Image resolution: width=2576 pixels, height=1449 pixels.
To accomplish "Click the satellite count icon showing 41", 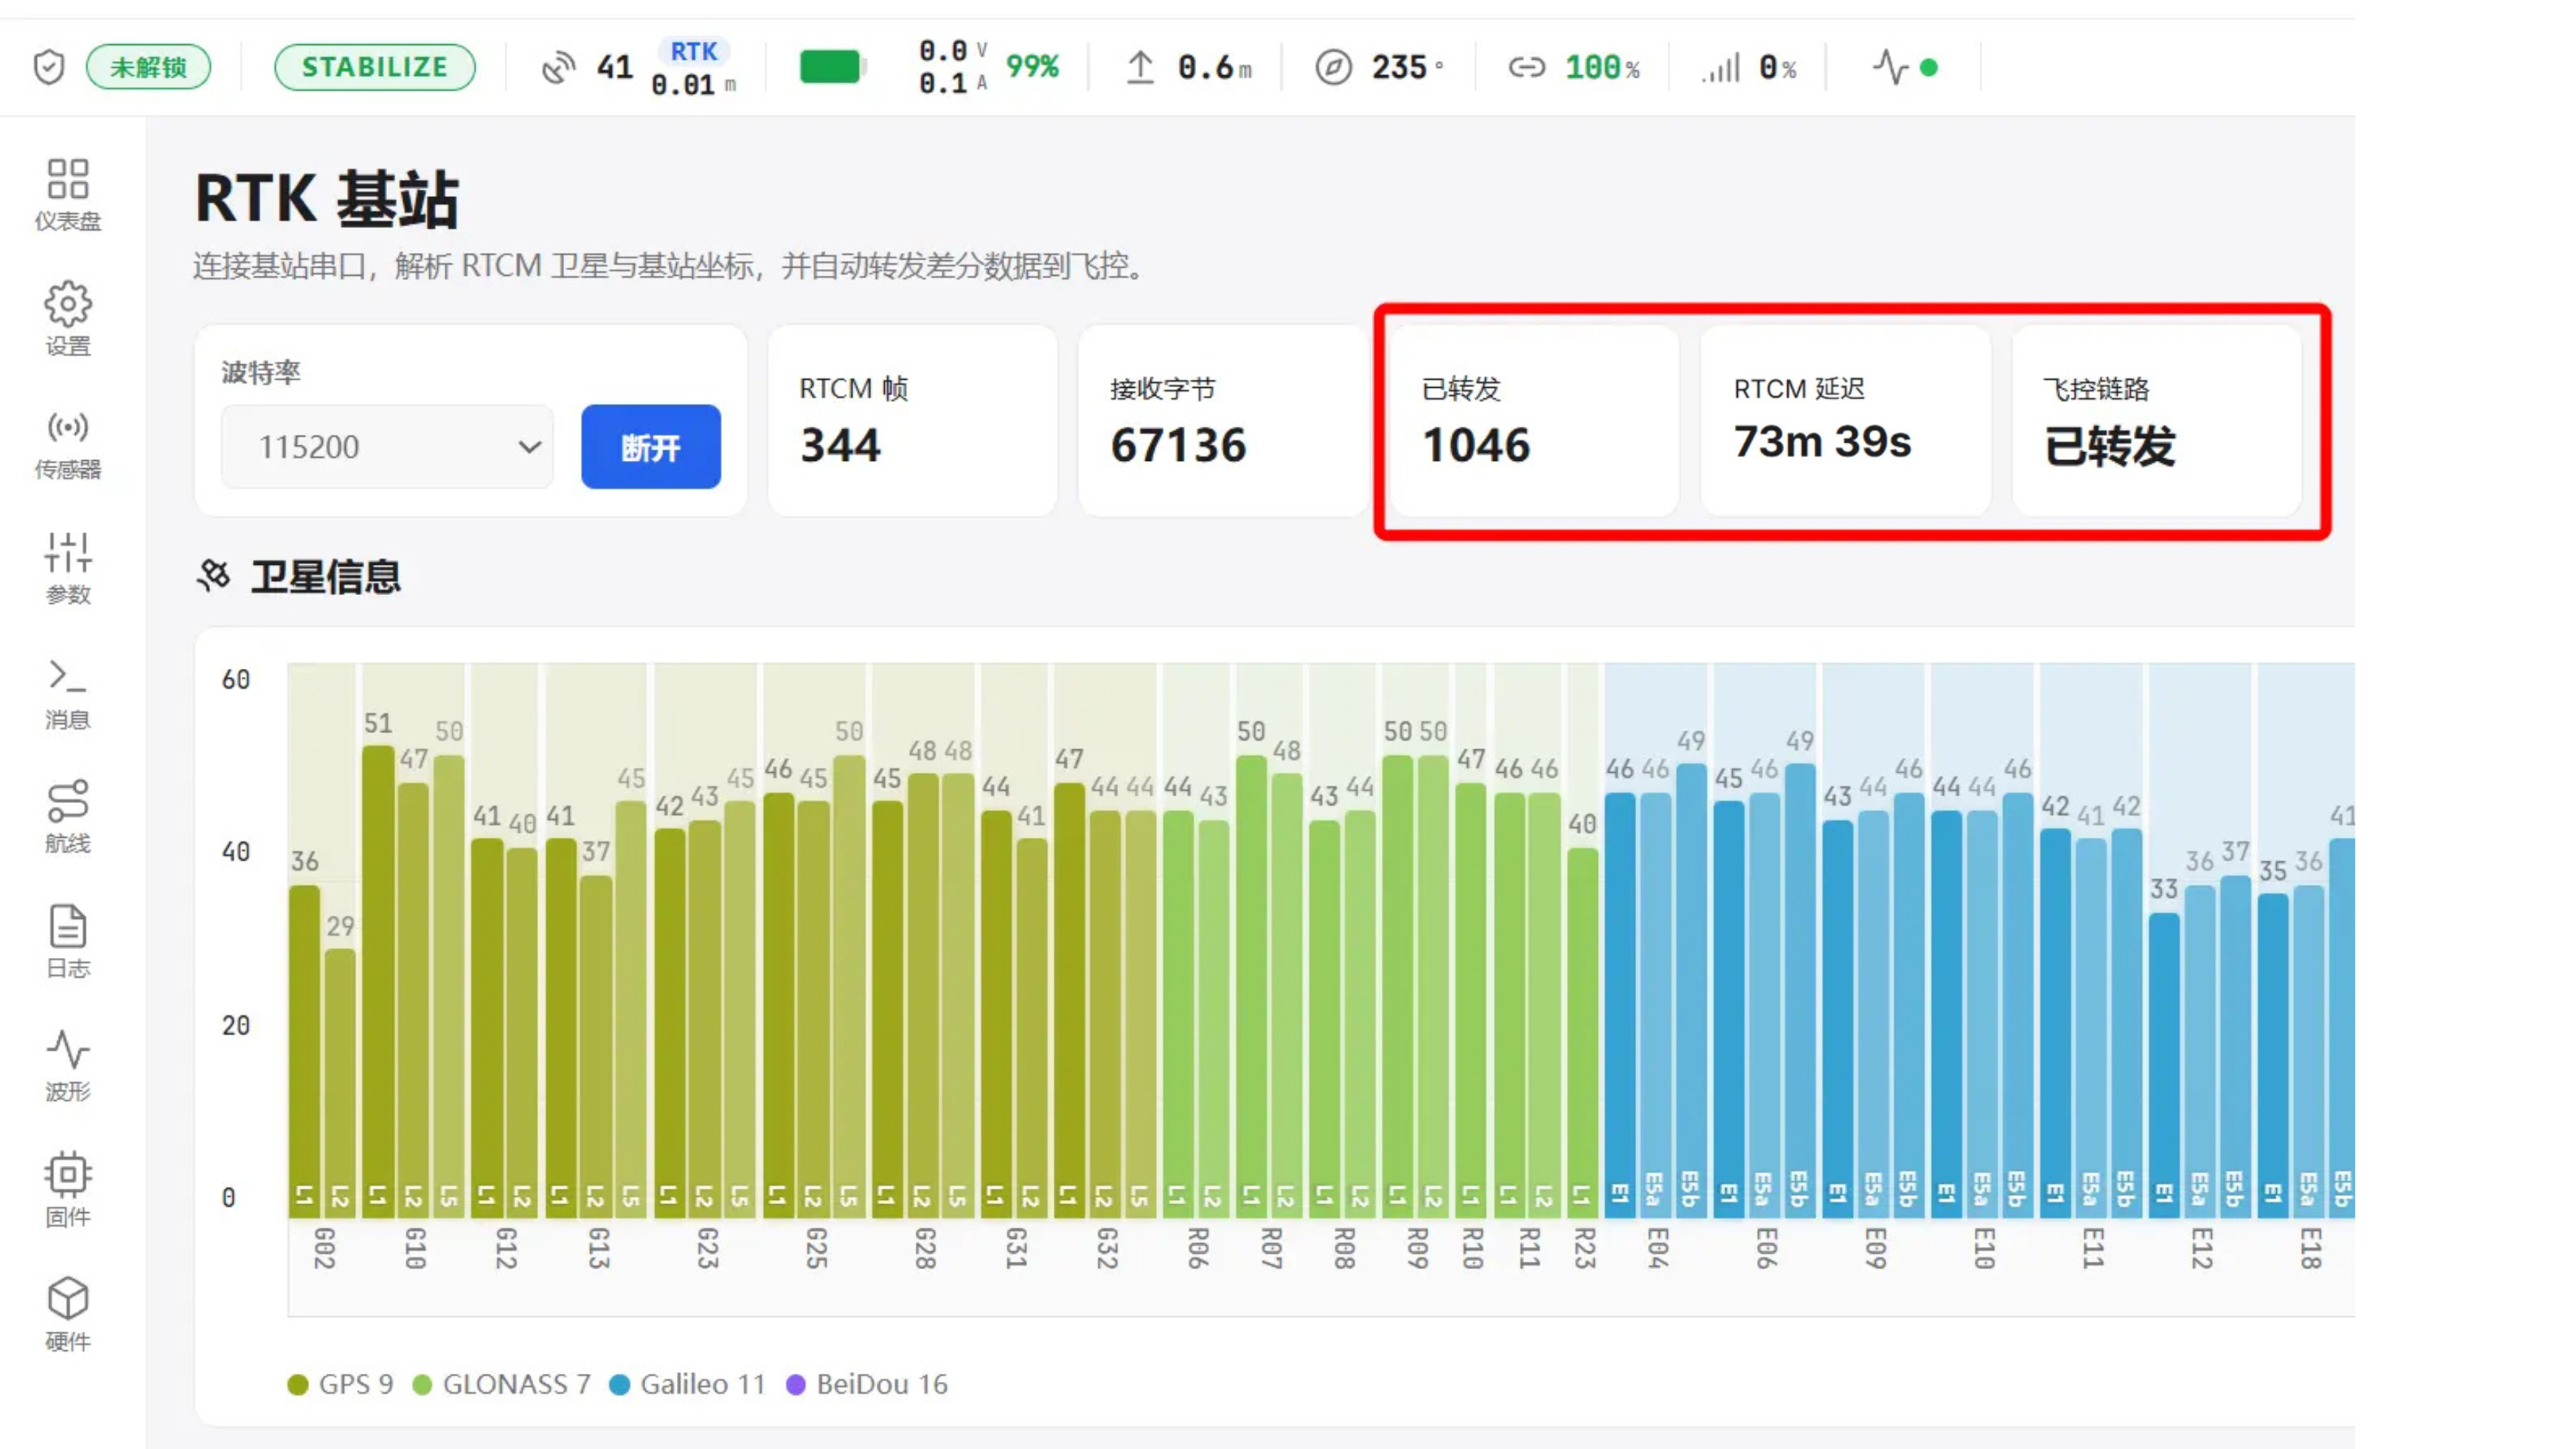I will pos(558,67).
